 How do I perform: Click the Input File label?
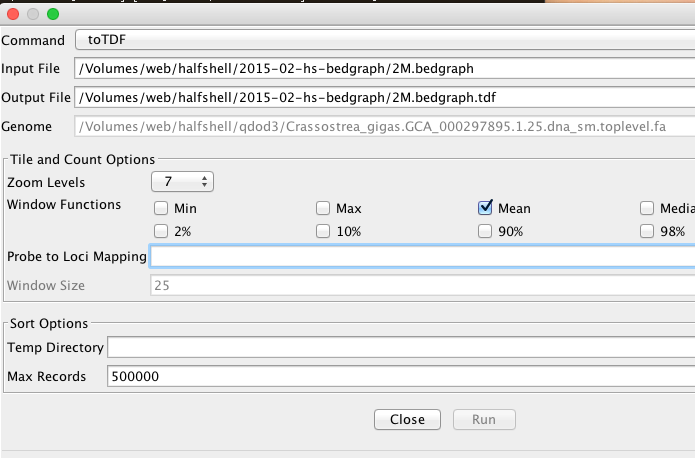[x=30, y=69]
